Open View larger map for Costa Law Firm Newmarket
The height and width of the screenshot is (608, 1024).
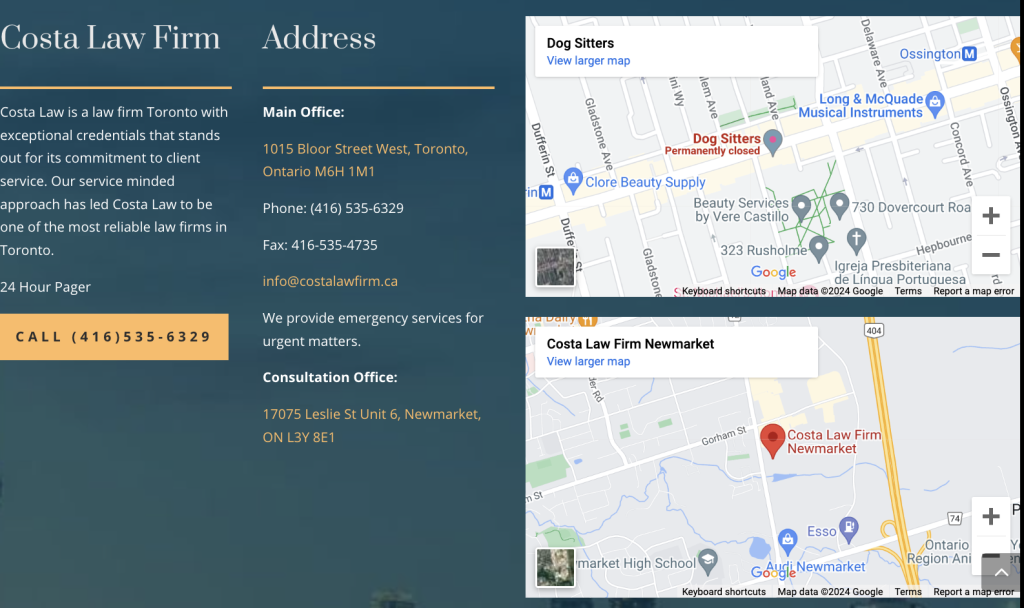[588, 361]
